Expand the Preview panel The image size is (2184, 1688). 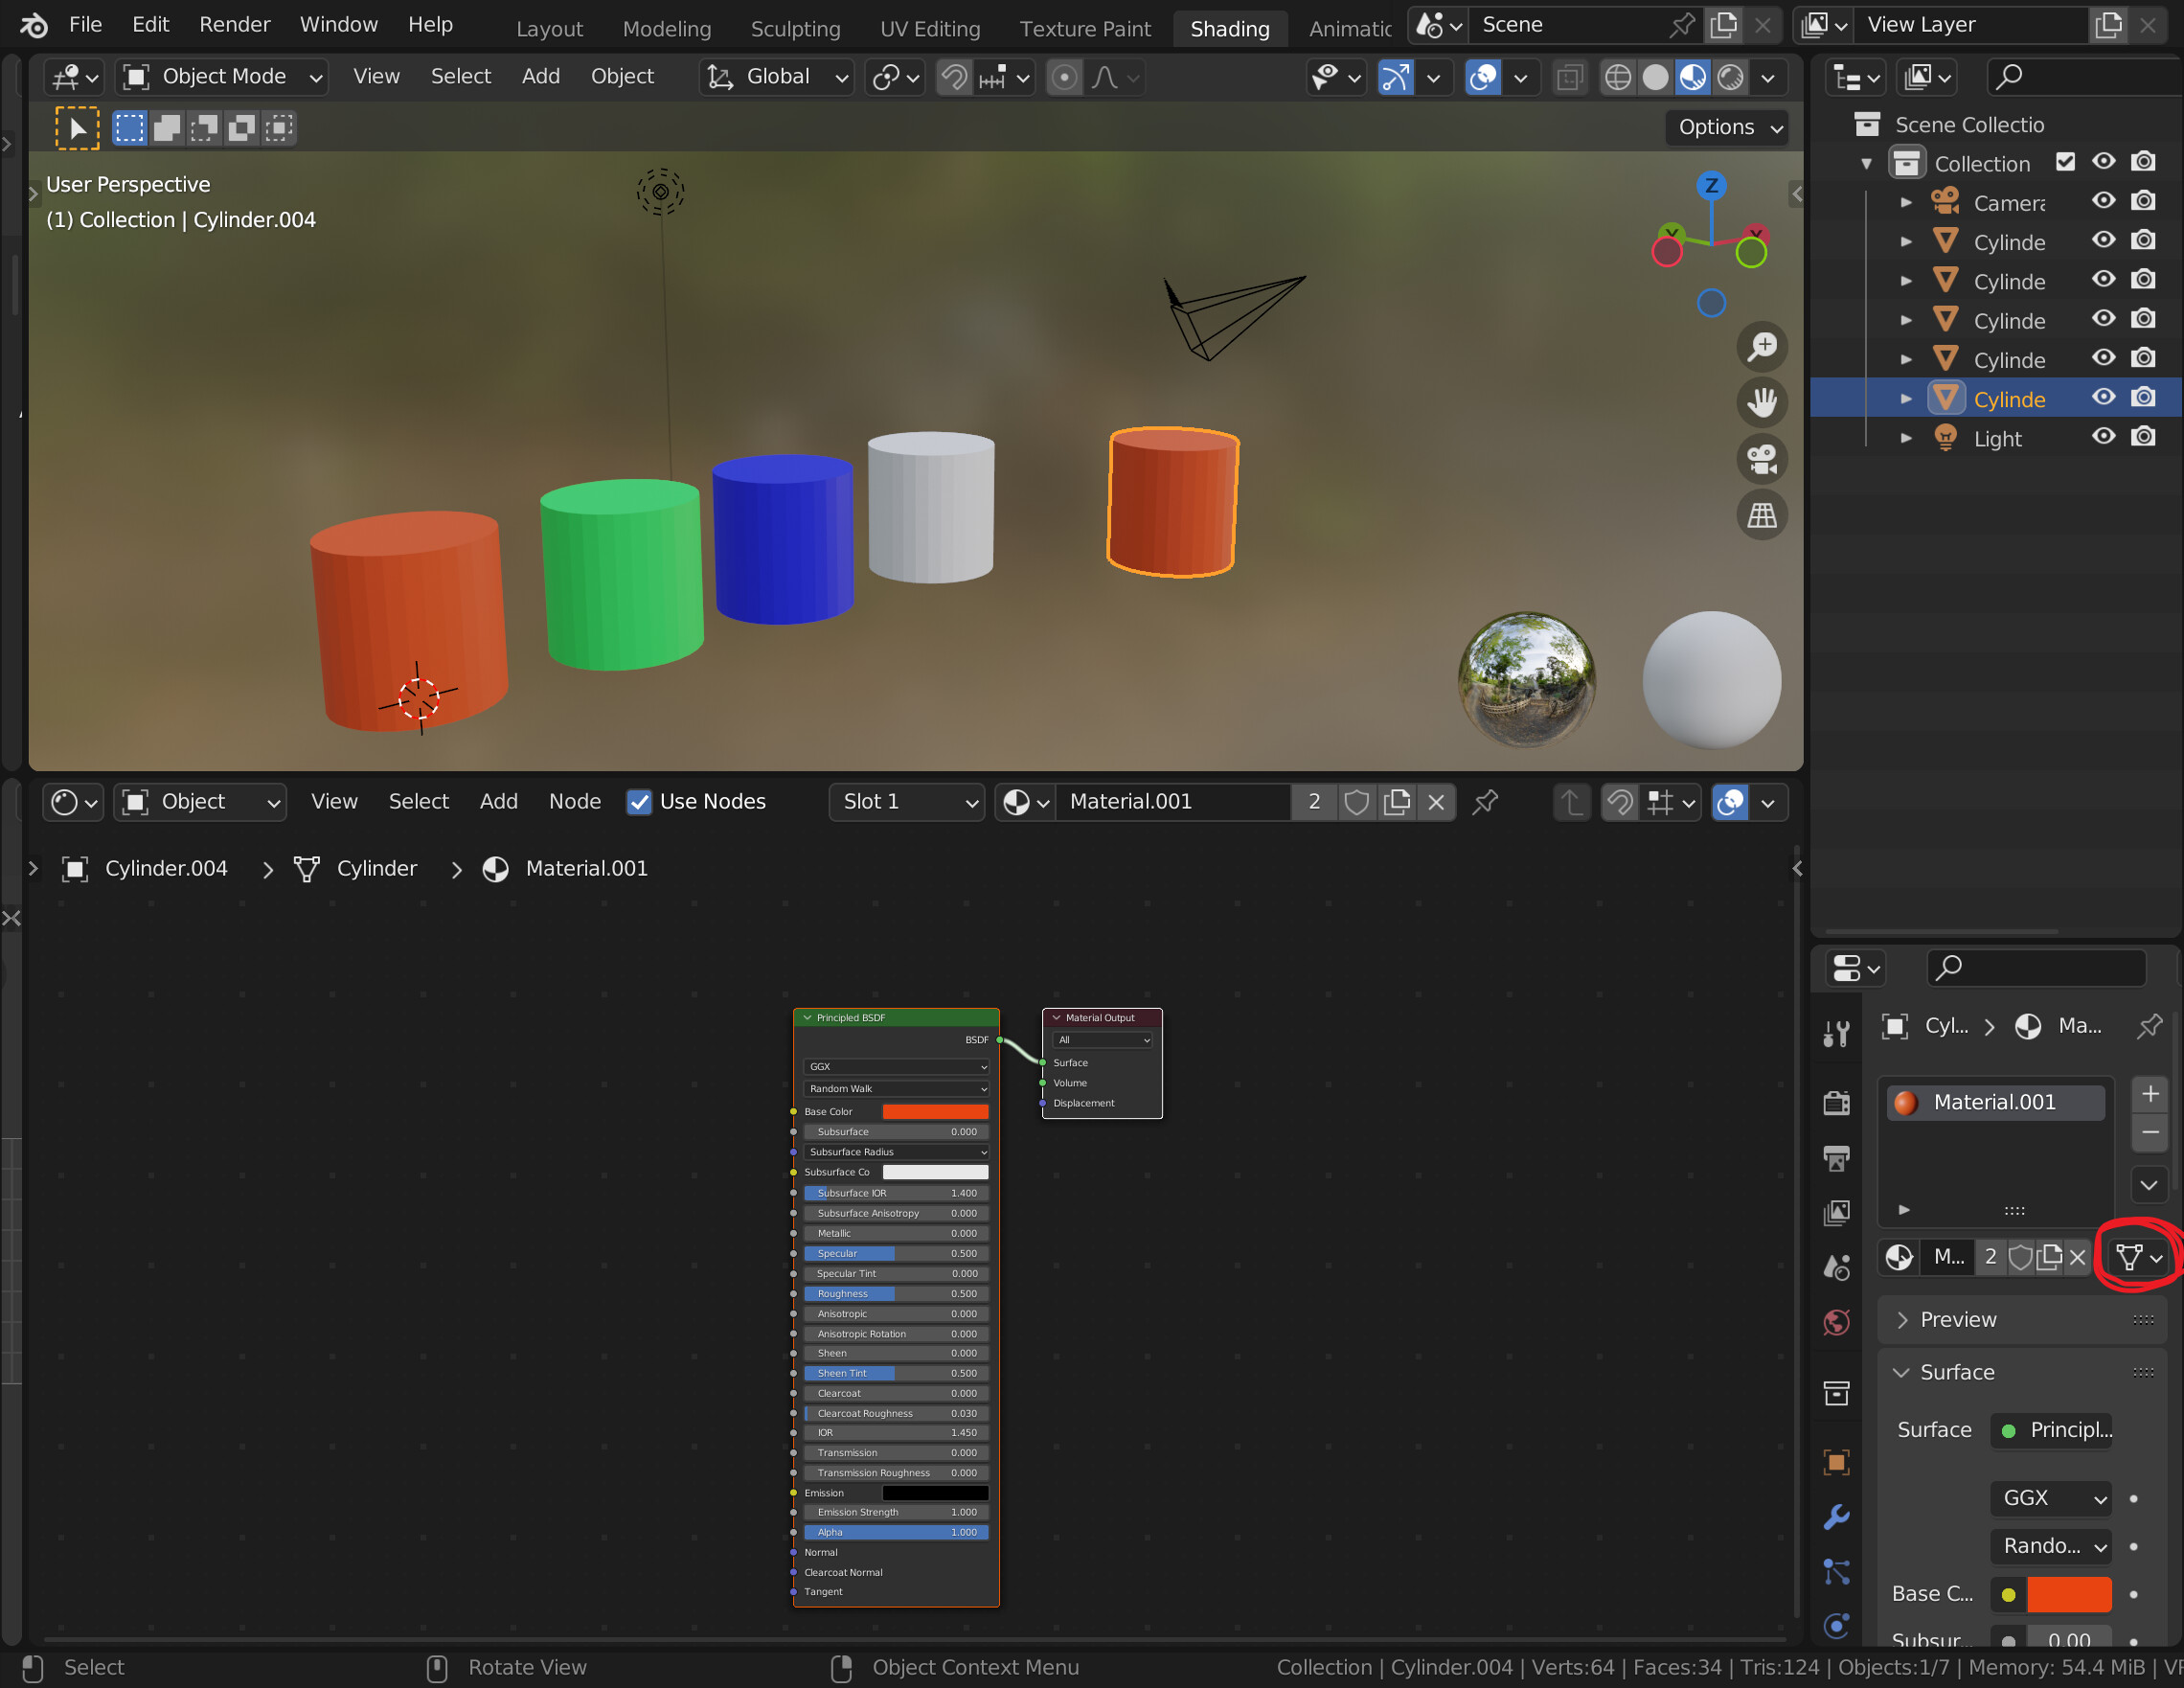1957,1320
